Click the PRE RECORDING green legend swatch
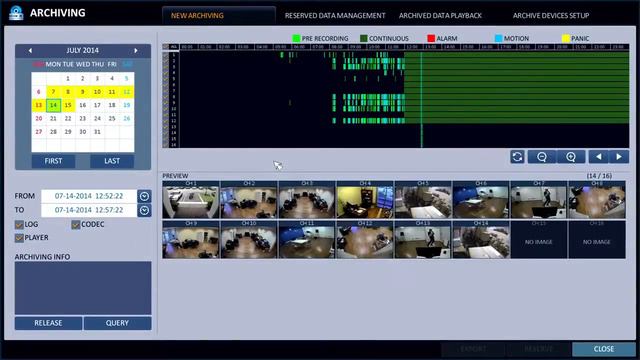Screen dimensions: 640x360 click(x=296, y=38)
